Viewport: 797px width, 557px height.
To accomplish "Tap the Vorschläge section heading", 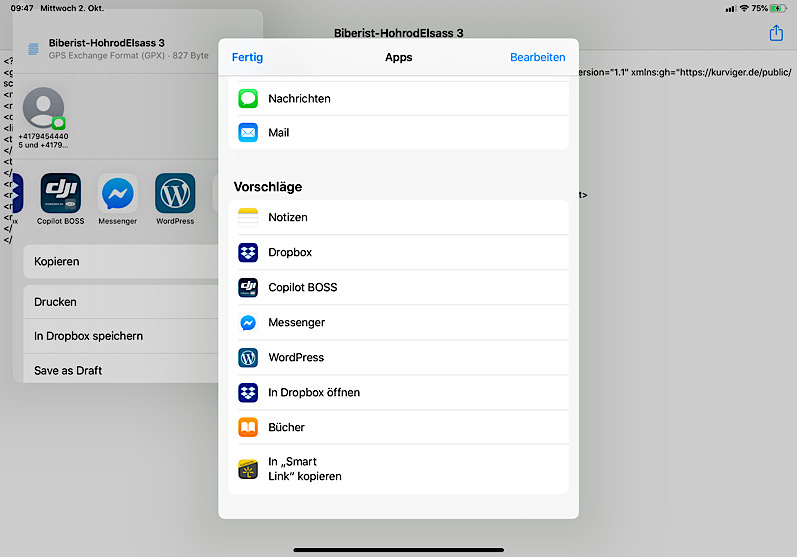I will coord(268,187).
